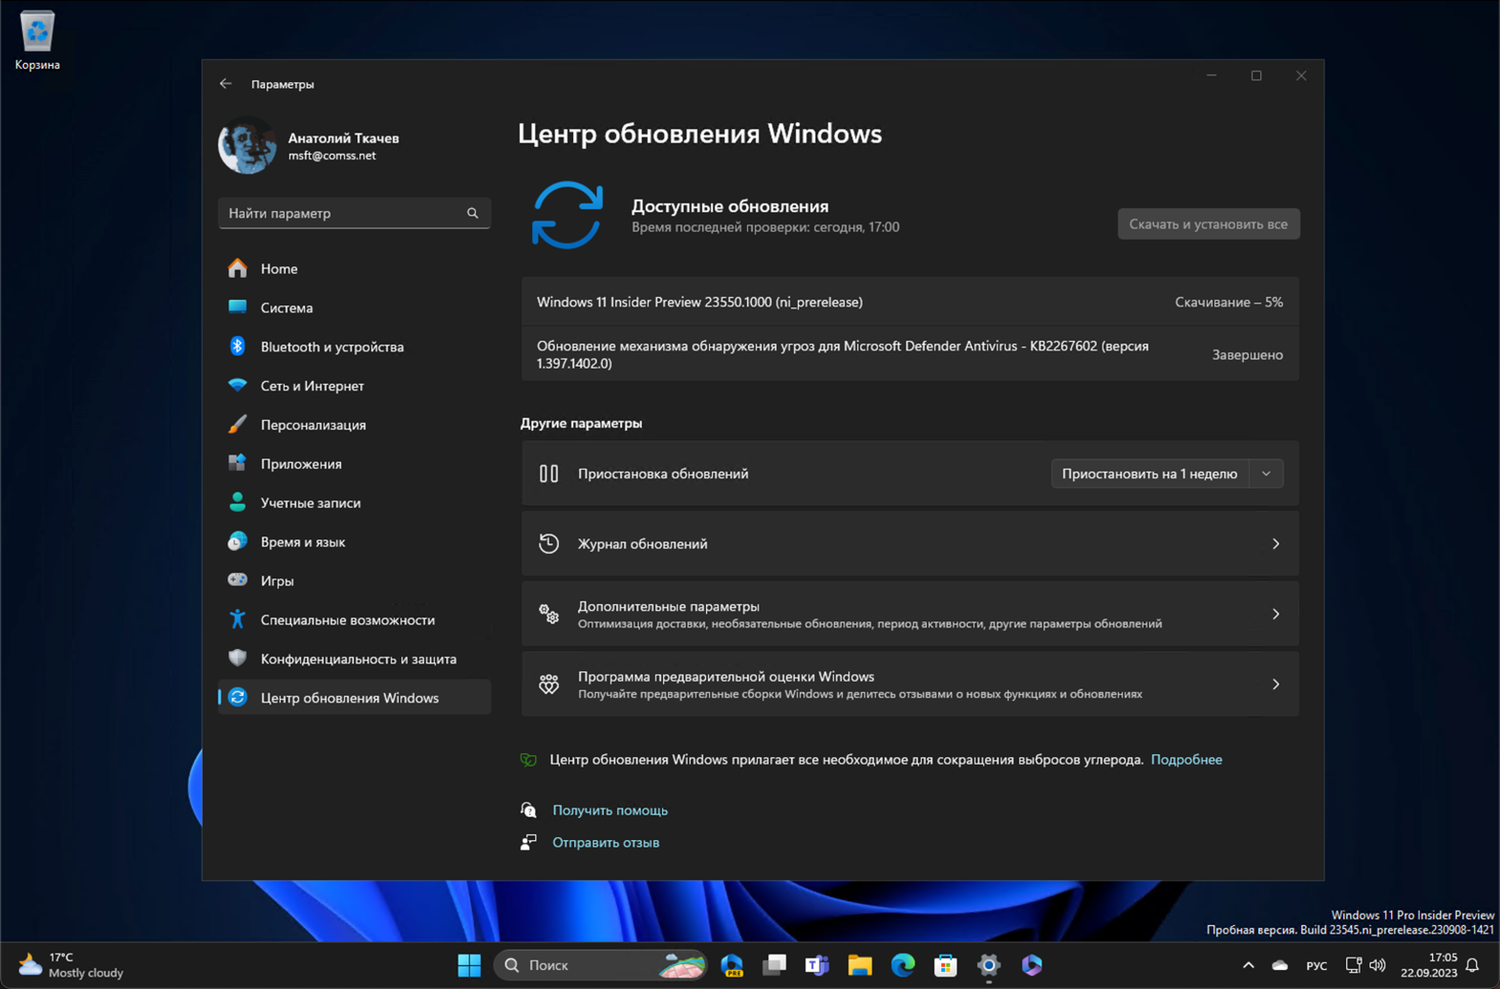Open Персонализация settings

tap(314, 424)
